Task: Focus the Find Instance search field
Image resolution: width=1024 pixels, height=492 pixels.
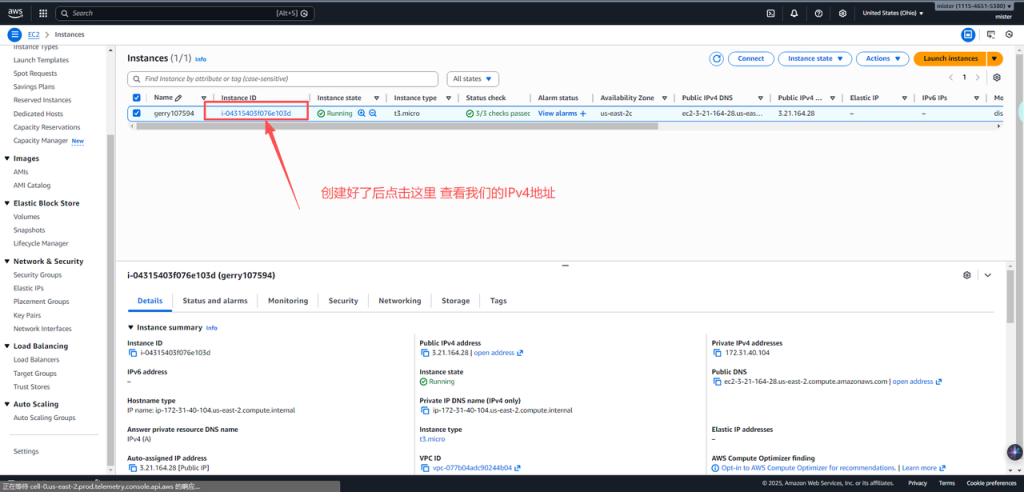Action: click(283, 78)
